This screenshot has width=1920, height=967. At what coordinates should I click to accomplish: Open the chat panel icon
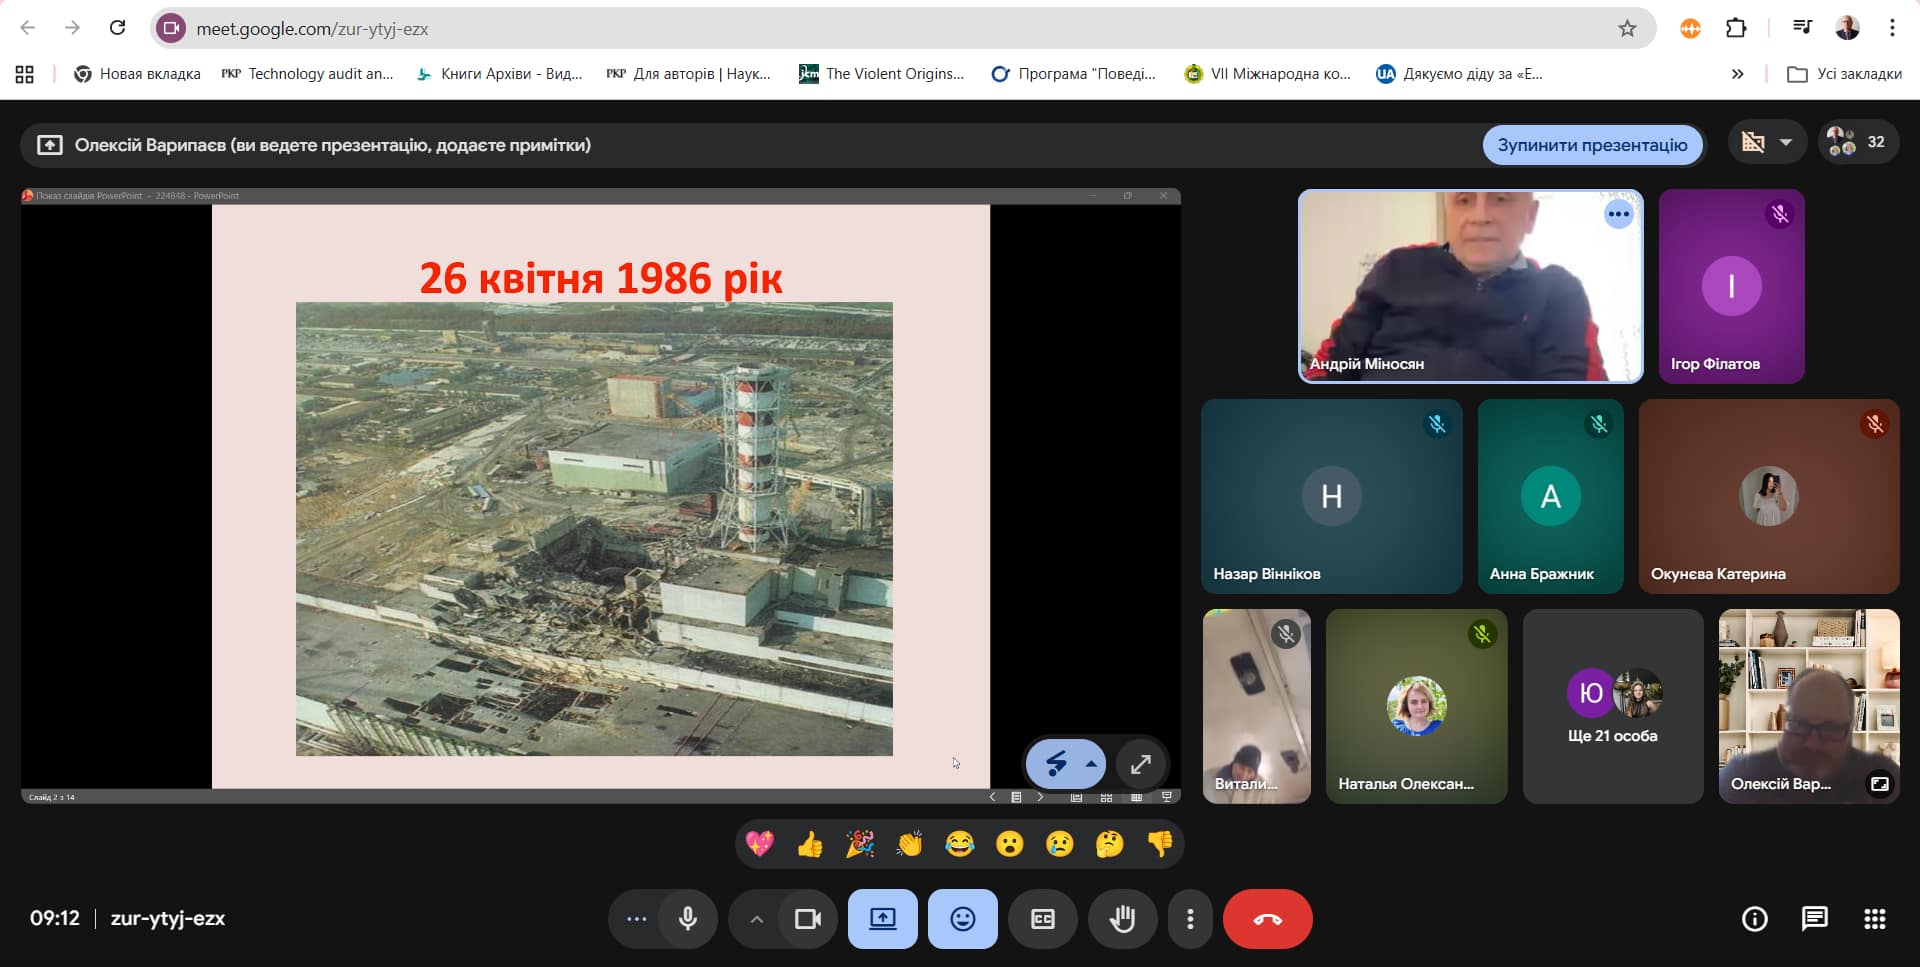pos(1814,918)
